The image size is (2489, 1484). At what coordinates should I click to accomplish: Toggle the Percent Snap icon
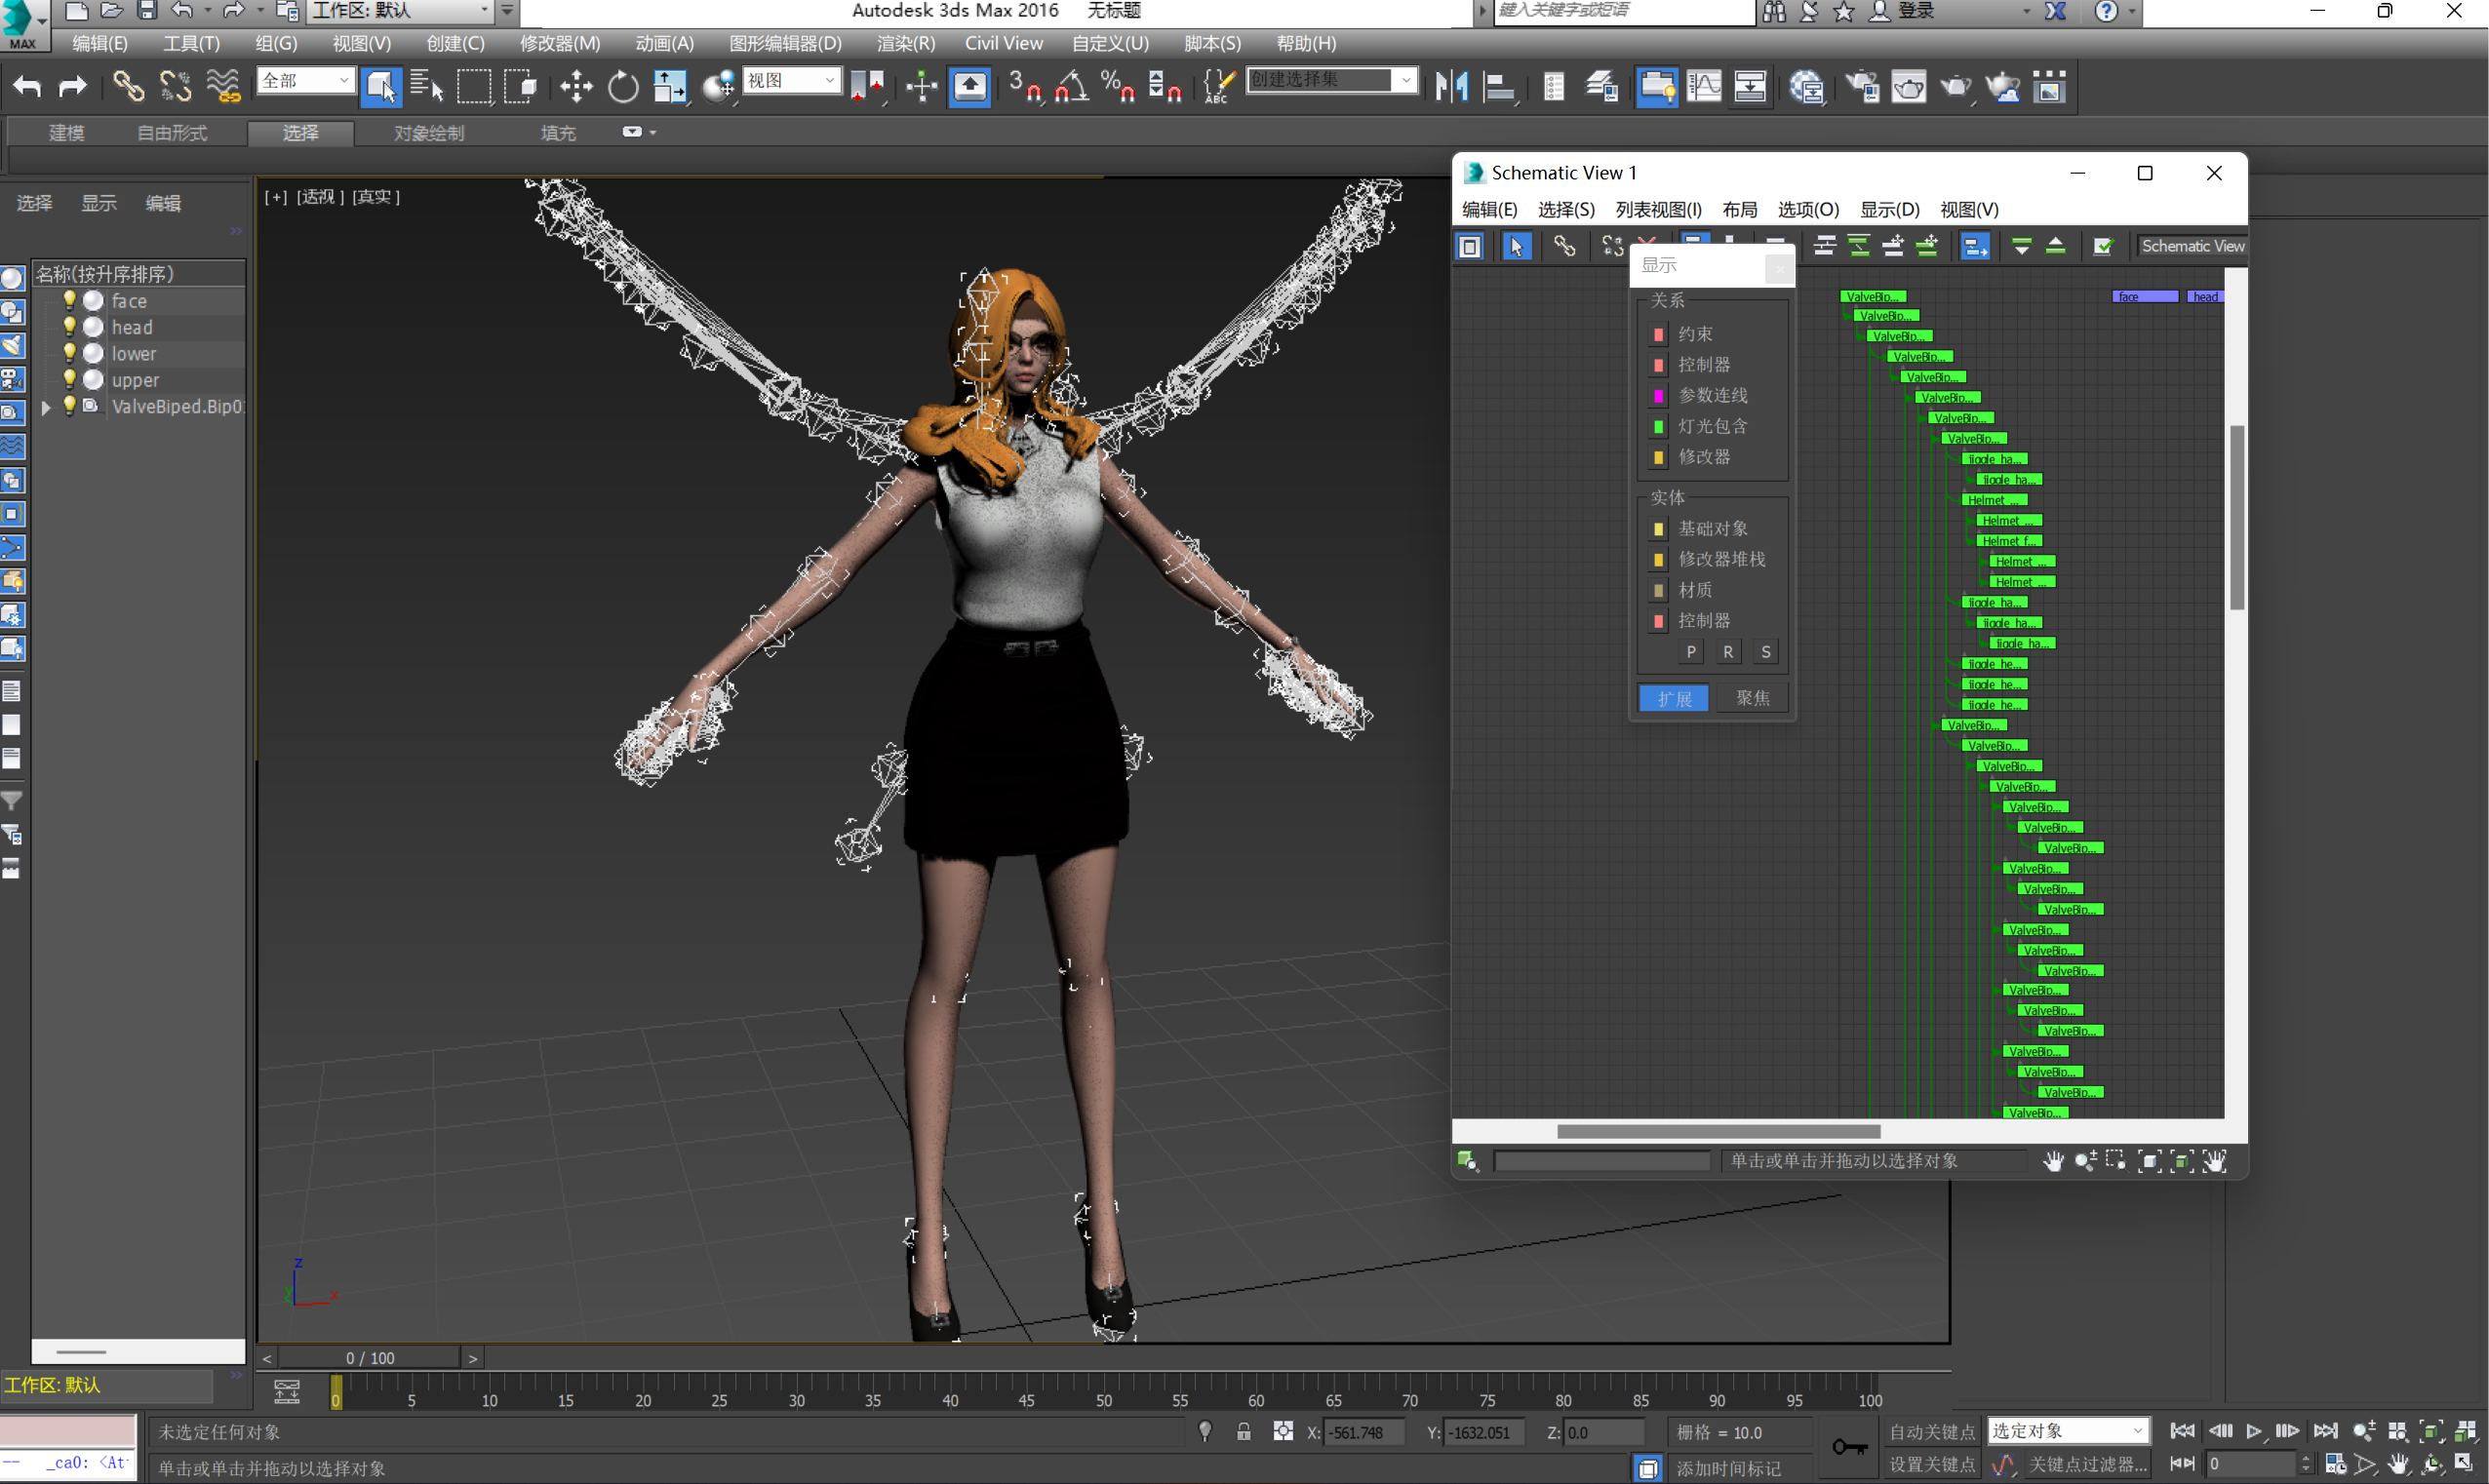pos(1118,87)
